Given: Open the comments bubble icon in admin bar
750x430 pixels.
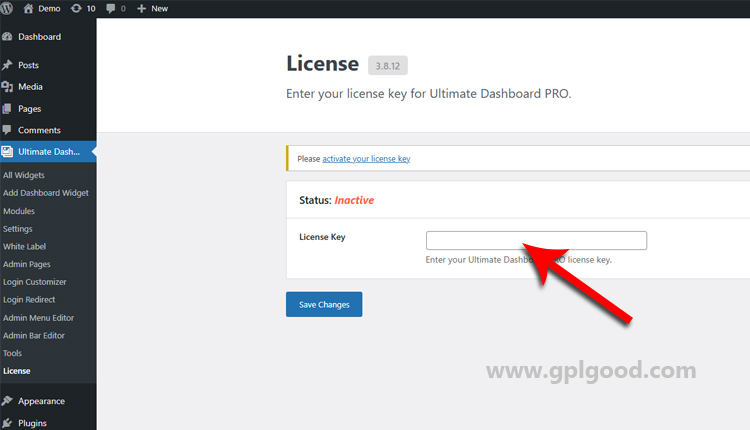Looking at the screenshot, I should (x=109, y=8).
